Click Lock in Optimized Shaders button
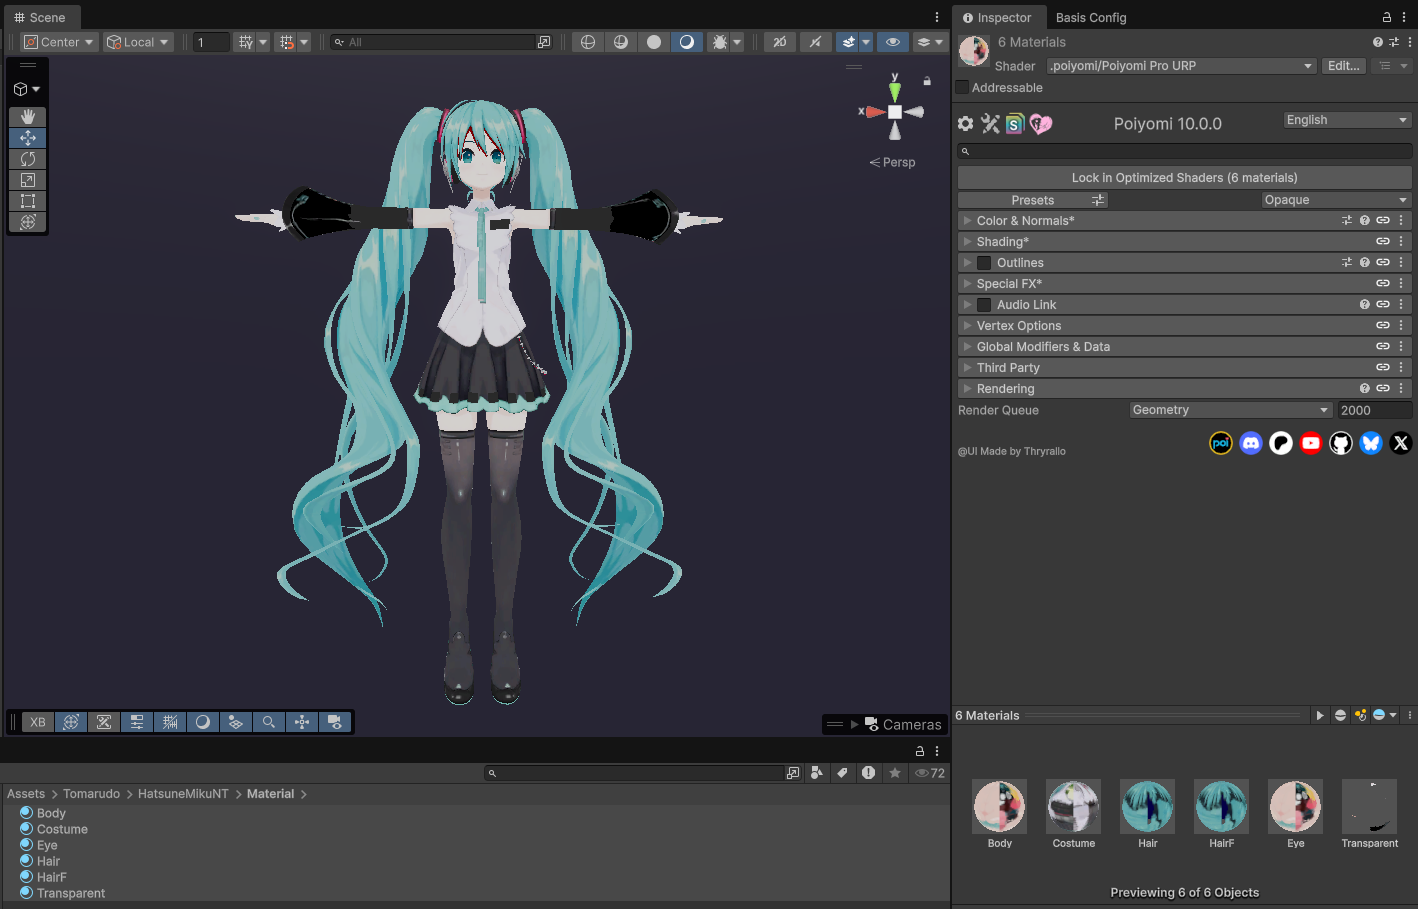Image resolution: width=1418 pixels, height=909 pixels. [1184, 178]
